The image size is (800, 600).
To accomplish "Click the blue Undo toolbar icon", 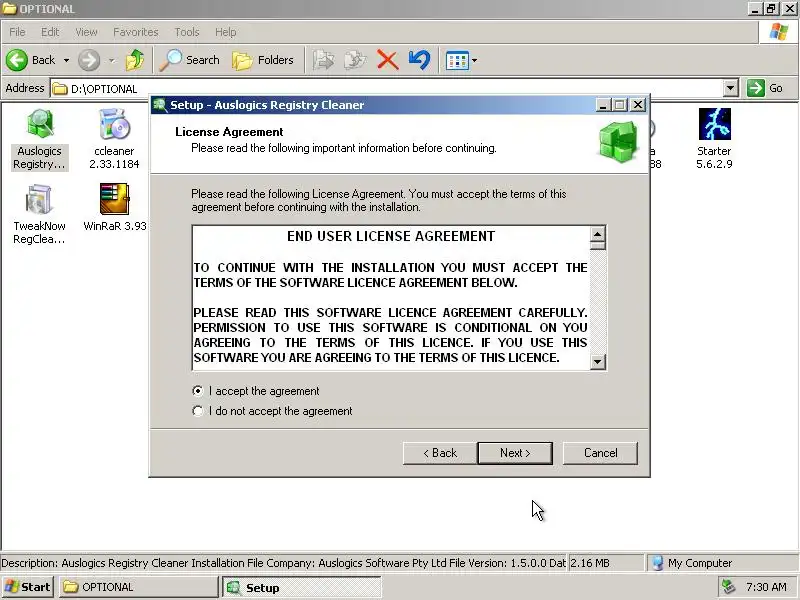I will coord(419,60).
